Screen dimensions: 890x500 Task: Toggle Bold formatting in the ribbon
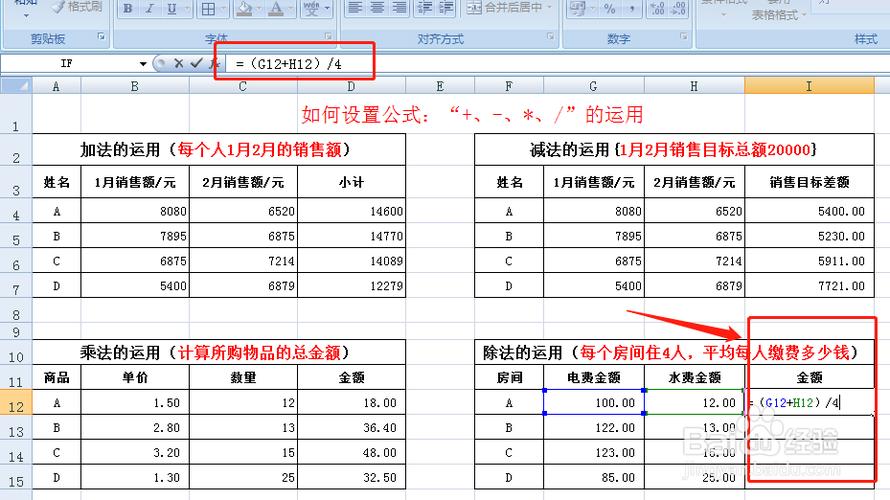tap(128, 8)
